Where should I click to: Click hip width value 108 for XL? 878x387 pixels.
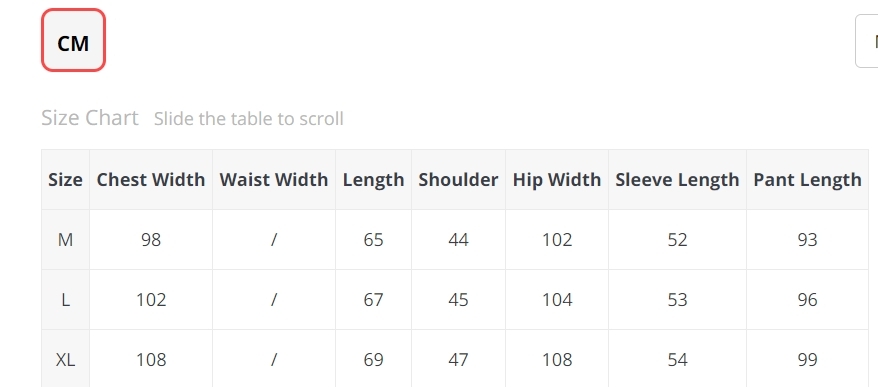pyautogui.click(x=557, y=359)
